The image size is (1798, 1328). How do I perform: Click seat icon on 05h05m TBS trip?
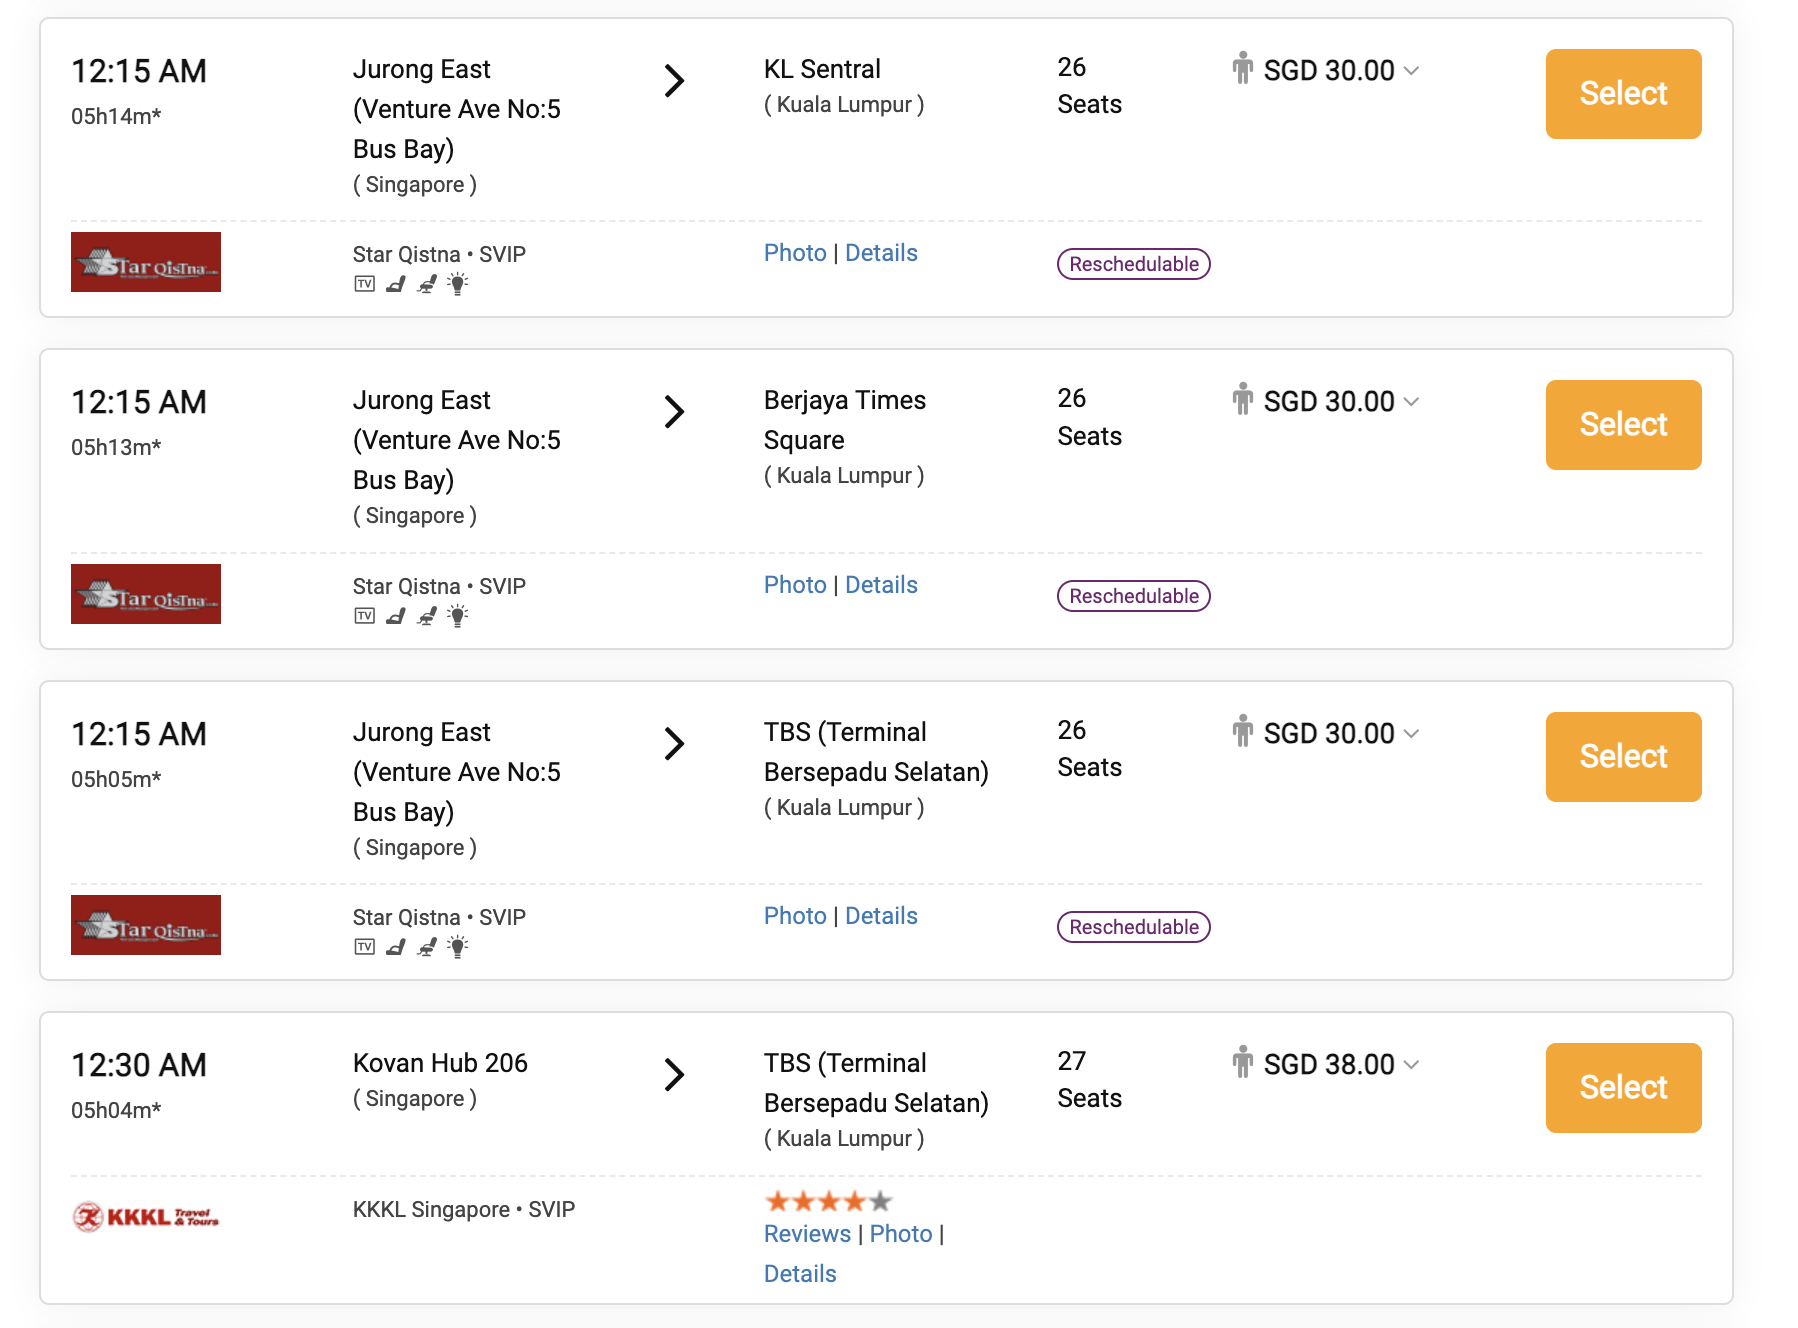pos(396,947)
